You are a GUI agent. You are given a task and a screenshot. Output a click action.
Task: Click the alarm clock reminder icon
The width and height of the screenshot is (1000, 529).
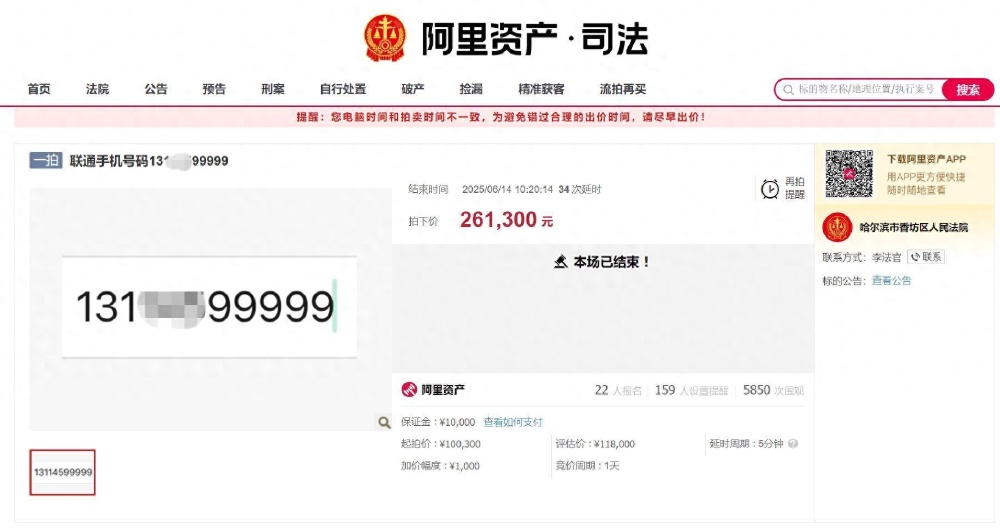click(x=770, y=189)
